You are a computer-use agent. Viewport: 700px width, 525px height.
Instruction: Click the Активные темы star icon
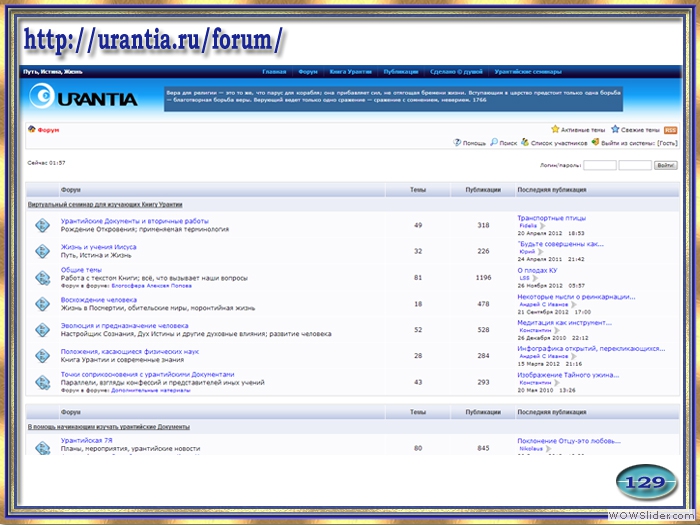tap(555, 129)
